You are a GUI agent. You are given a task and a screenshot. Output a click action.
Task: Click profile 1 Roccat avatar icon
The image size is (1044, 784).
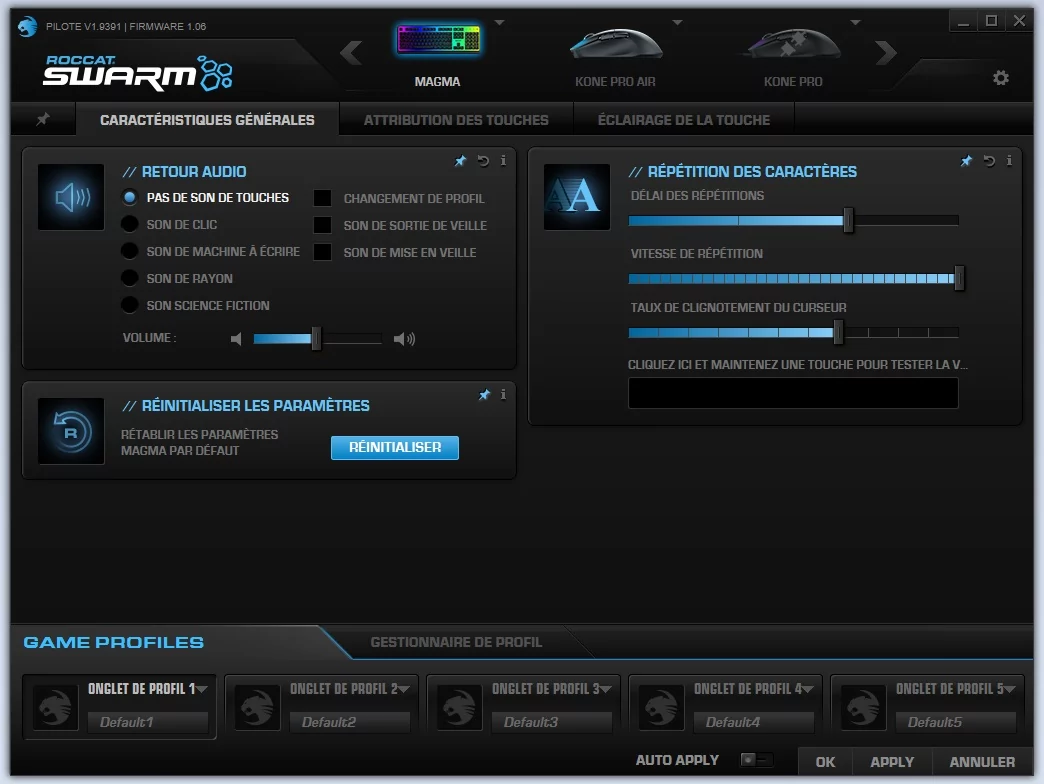tap(55, 707)
